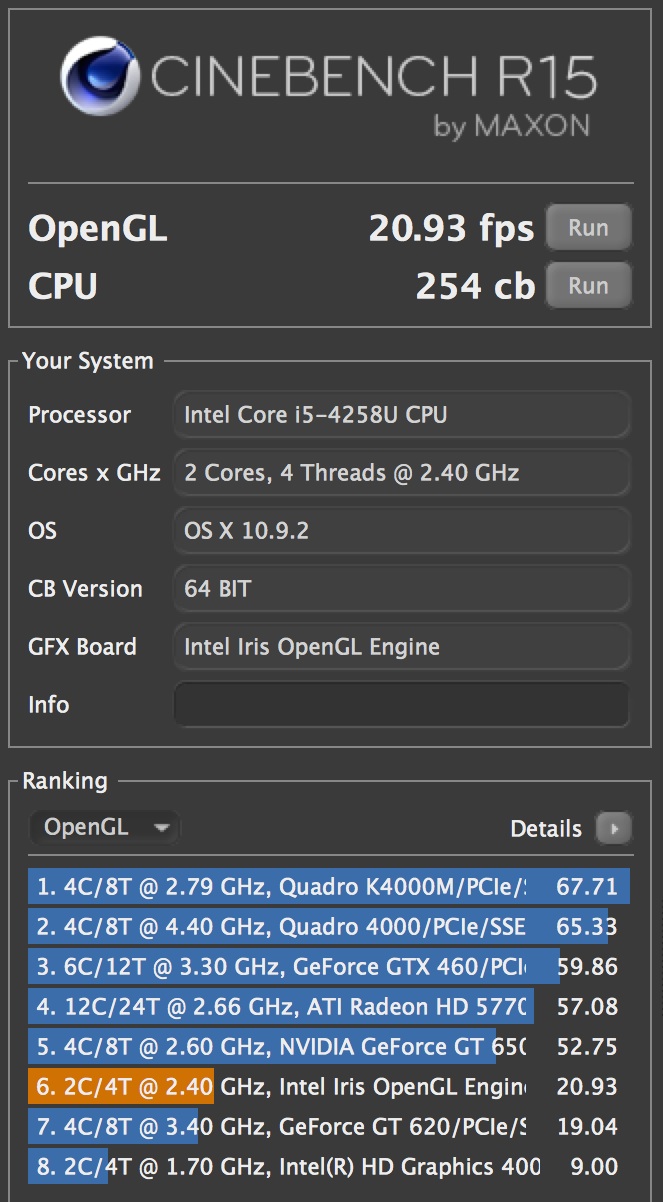Click the CB Version 64 BIT field
The height and width of the screenshot is (1202, 663).
coord(401,589)
